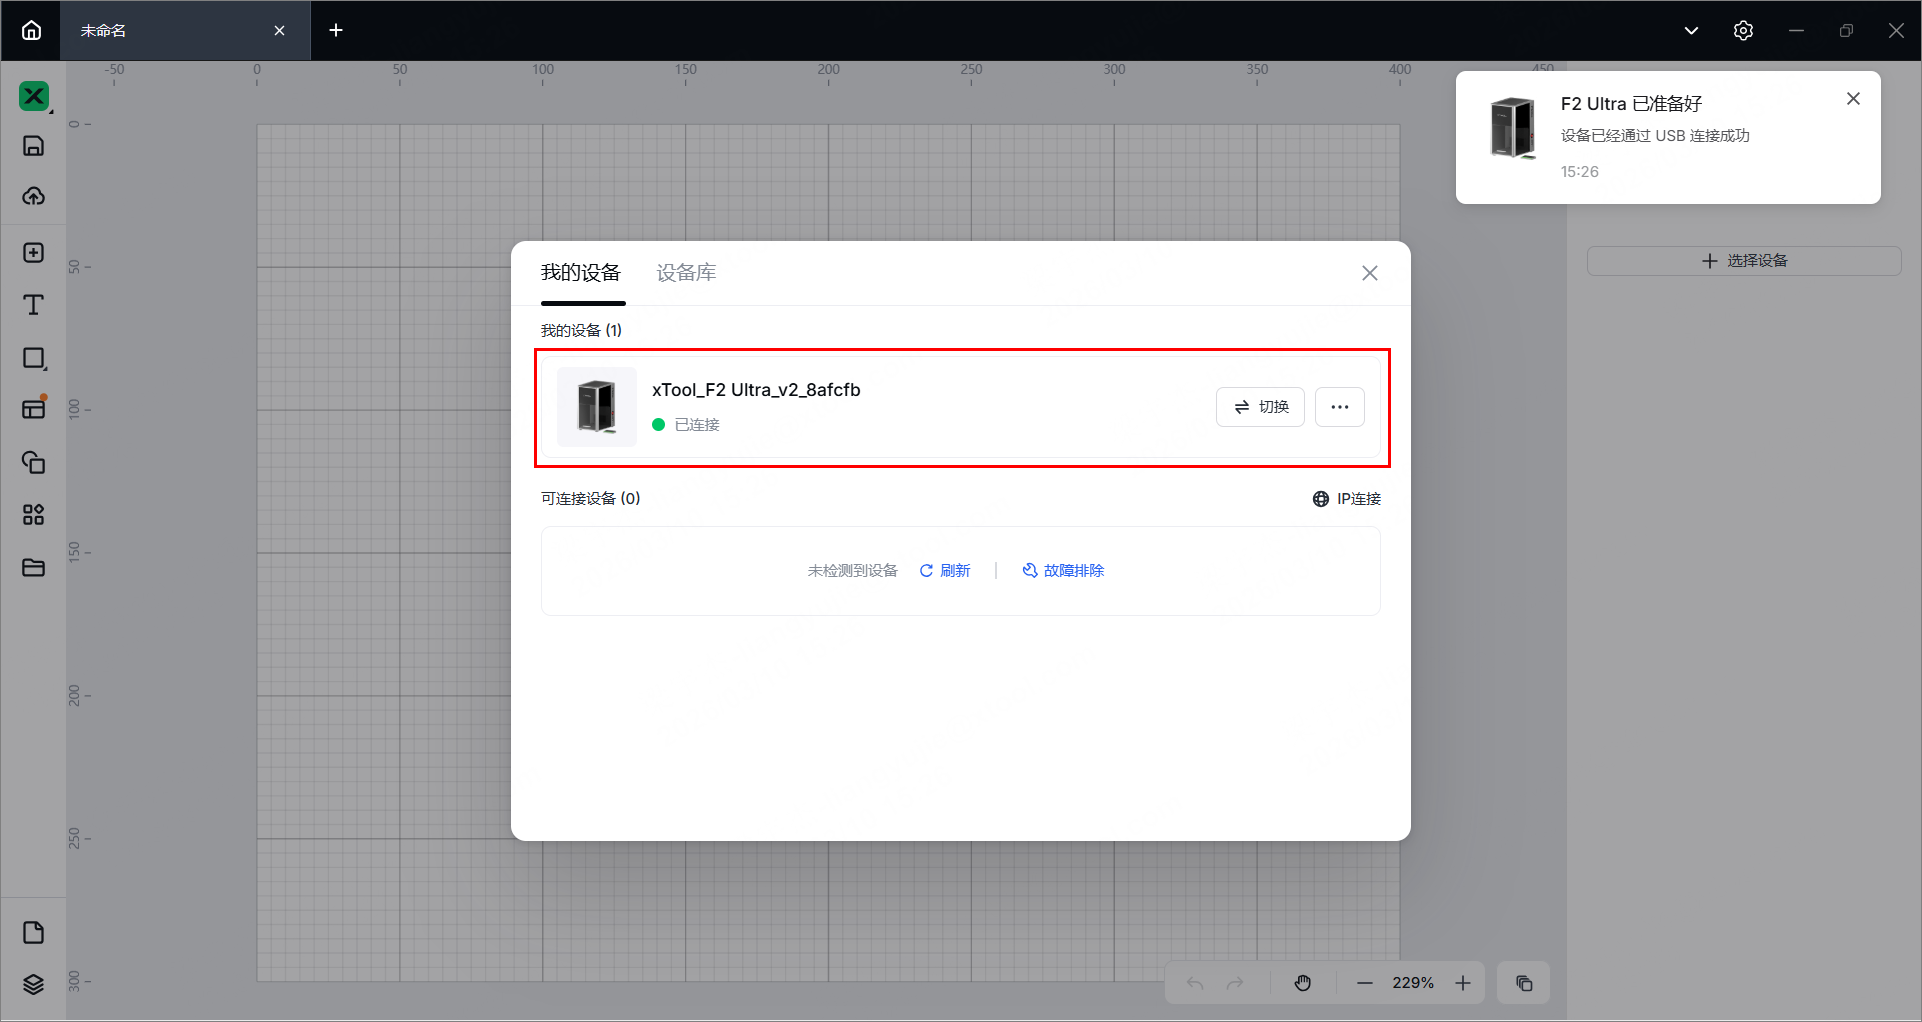Select the Text tool
1922x1022 pixels.
[33, 305]
